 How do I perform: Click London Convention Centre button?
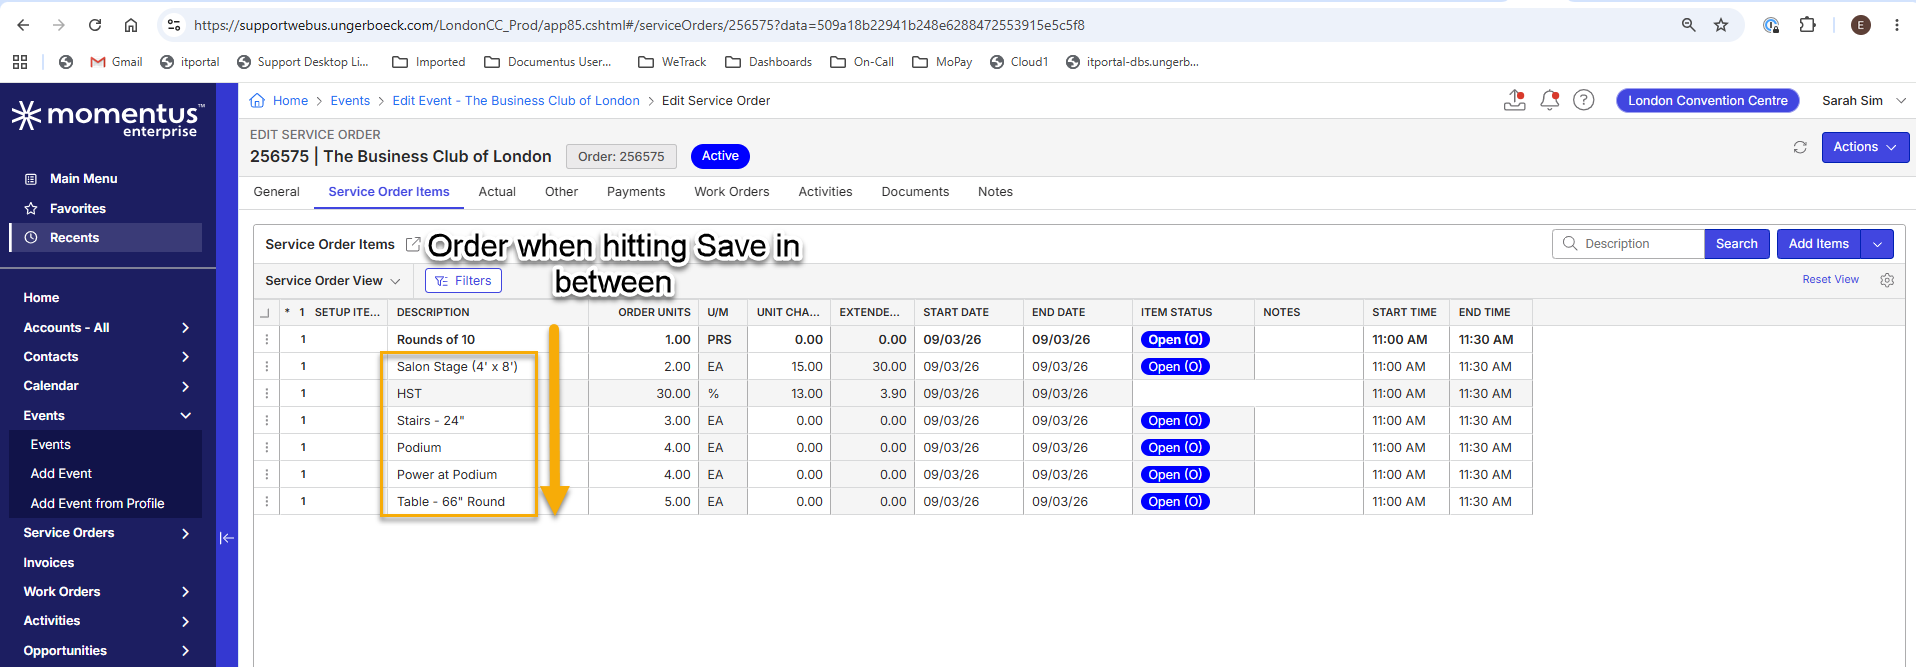[1707, 100]
